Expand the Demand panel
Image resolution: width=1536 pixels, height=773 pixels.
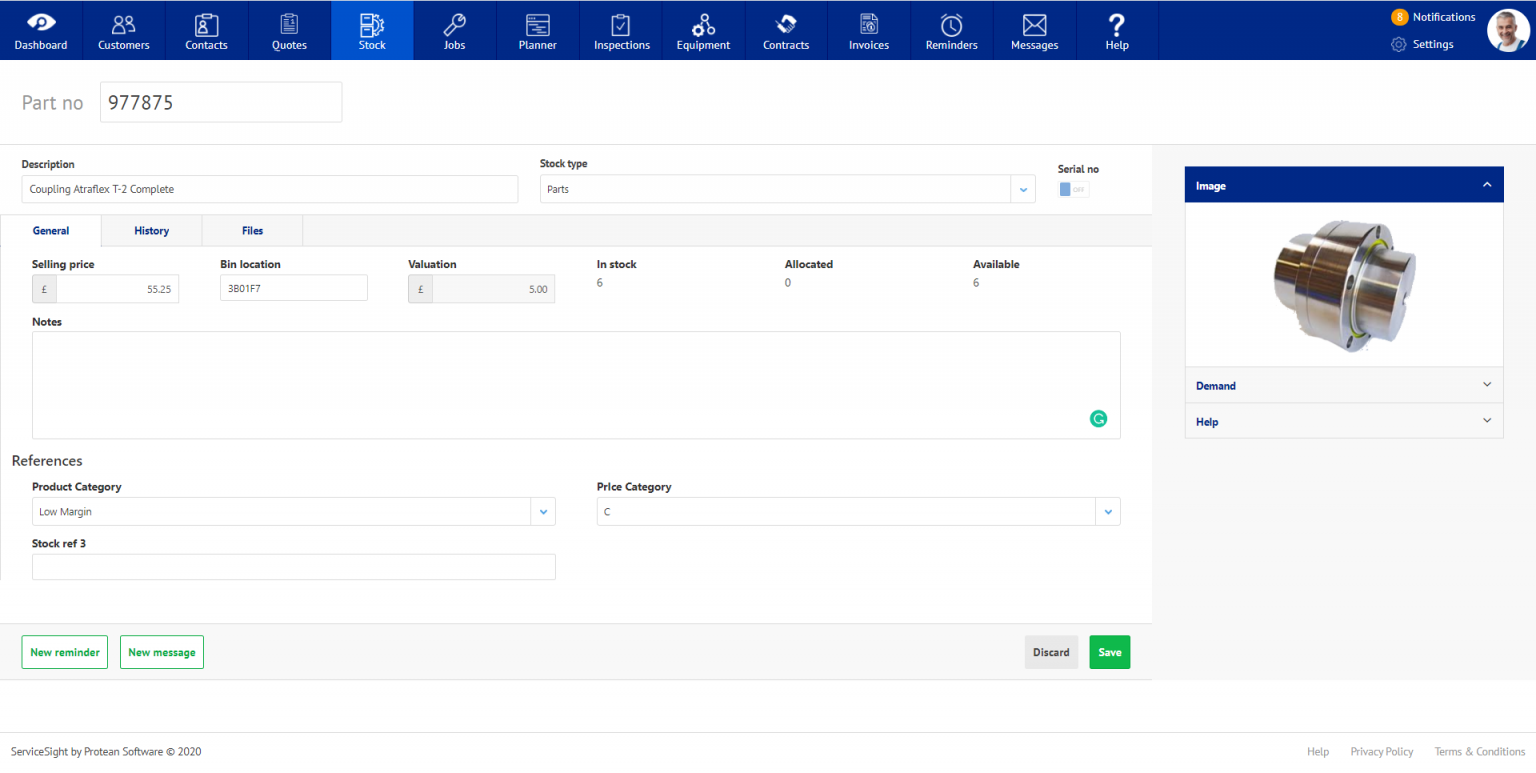(x=1343, y=385)
